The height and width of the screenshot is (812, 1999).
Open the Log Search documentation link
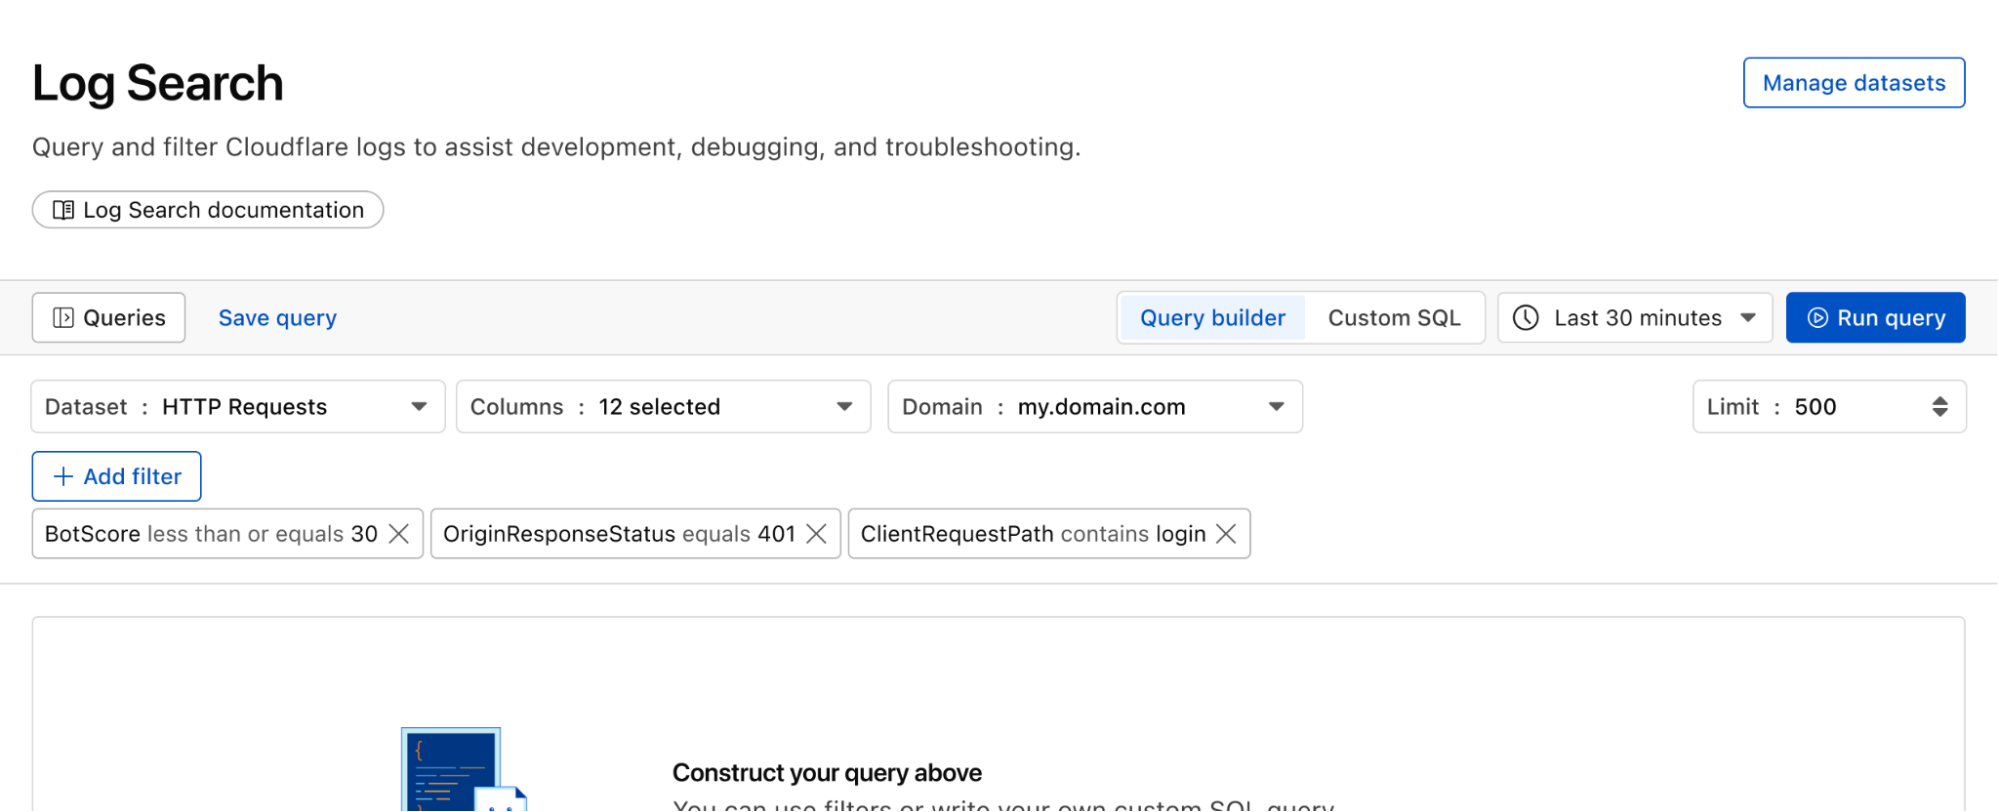tap(207, 210)
